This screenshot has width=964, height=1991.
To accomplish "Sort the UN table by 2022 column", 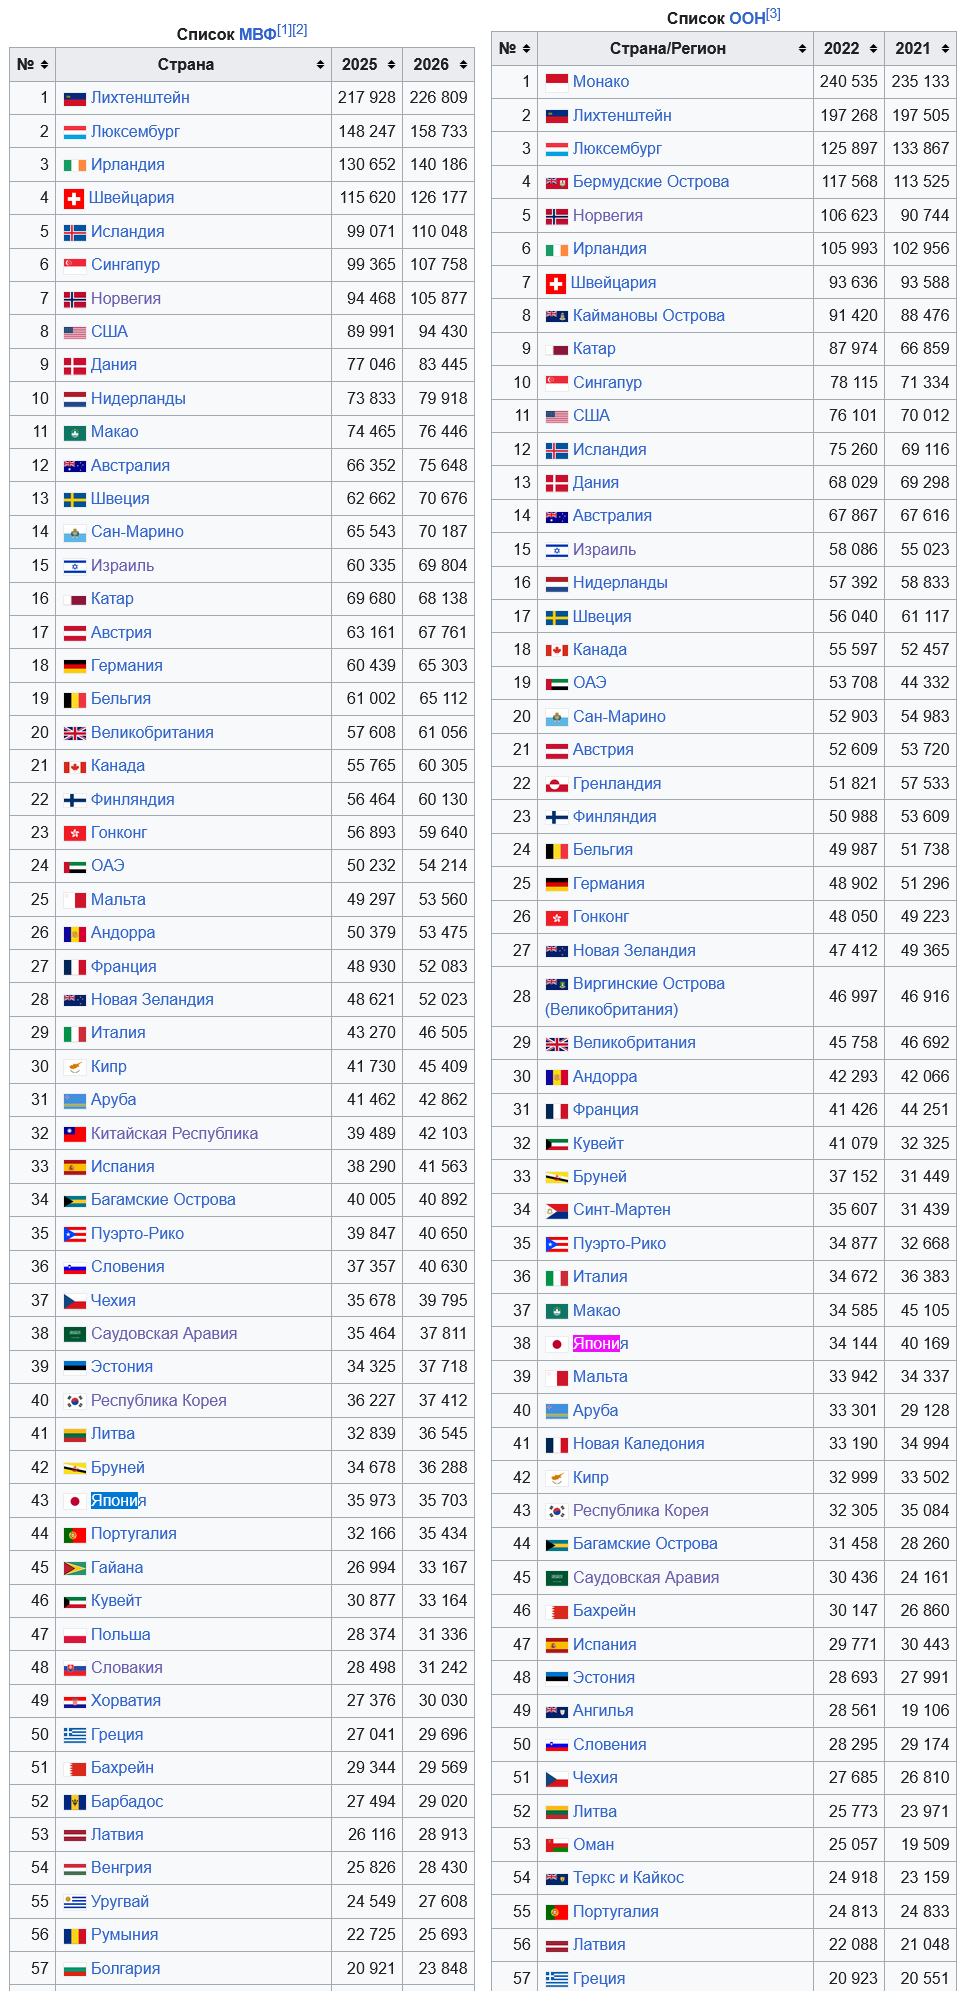I will (x=849, y=48).
